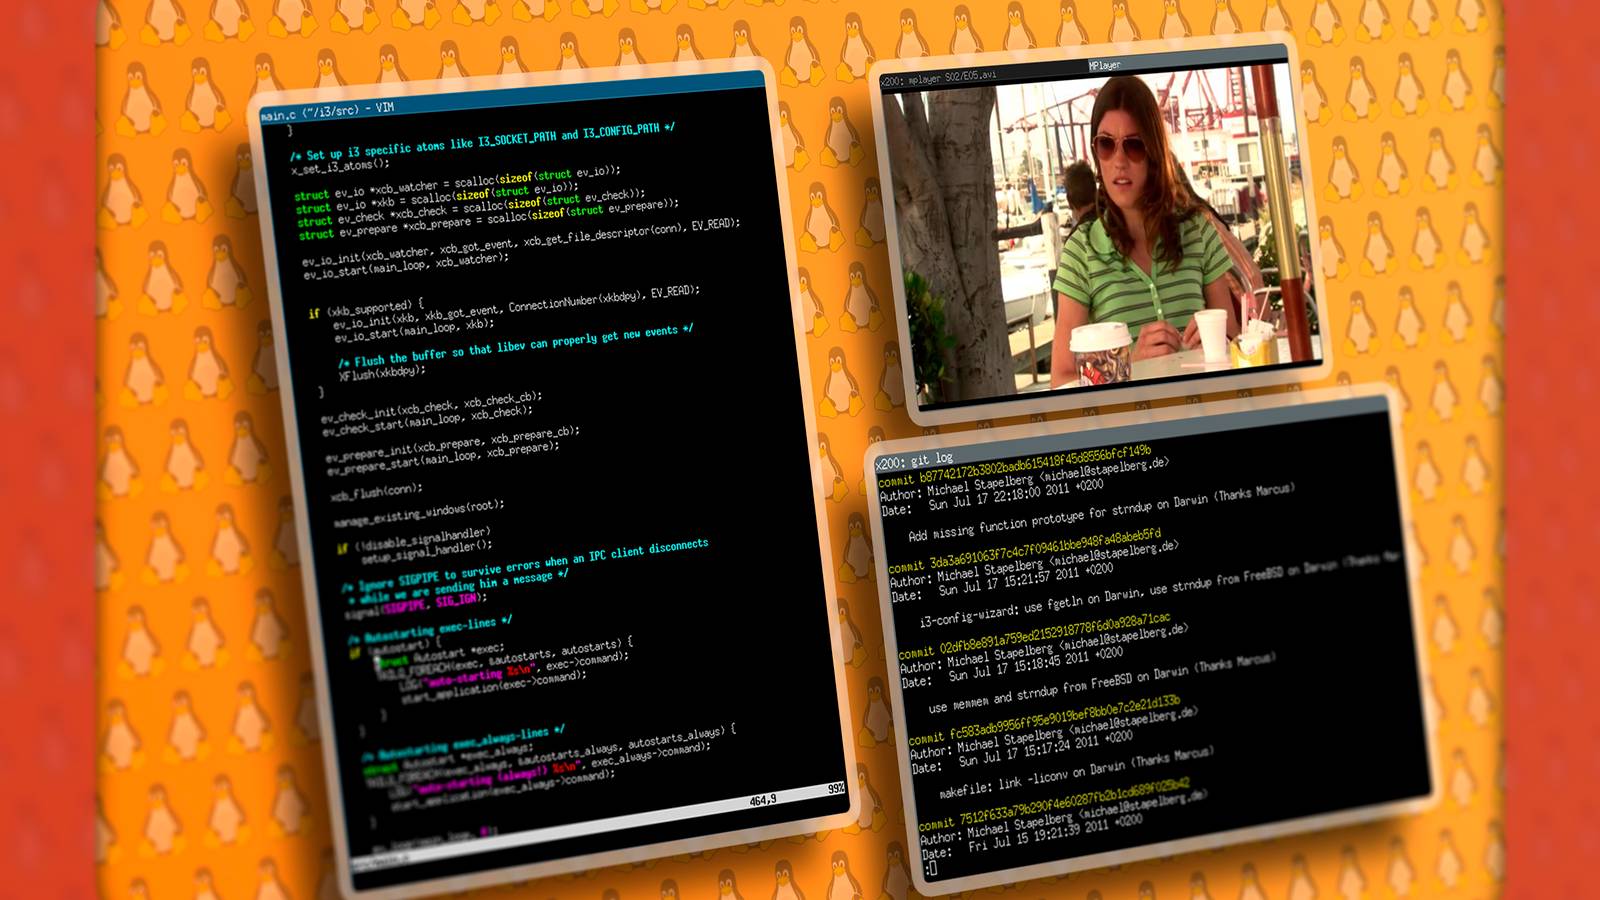The image size is (1600, 900).
Task: Click the xcb_flush(conn); line
Action: coord(377,492)
